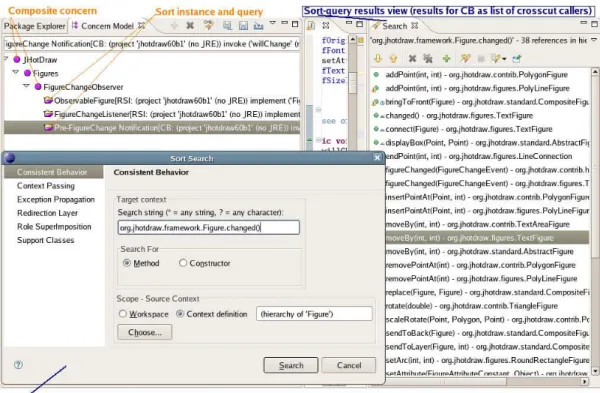Click the flashlight query icon in Concern Model toolbar
This screenshot has height=393, width=600.
point(209,26)
